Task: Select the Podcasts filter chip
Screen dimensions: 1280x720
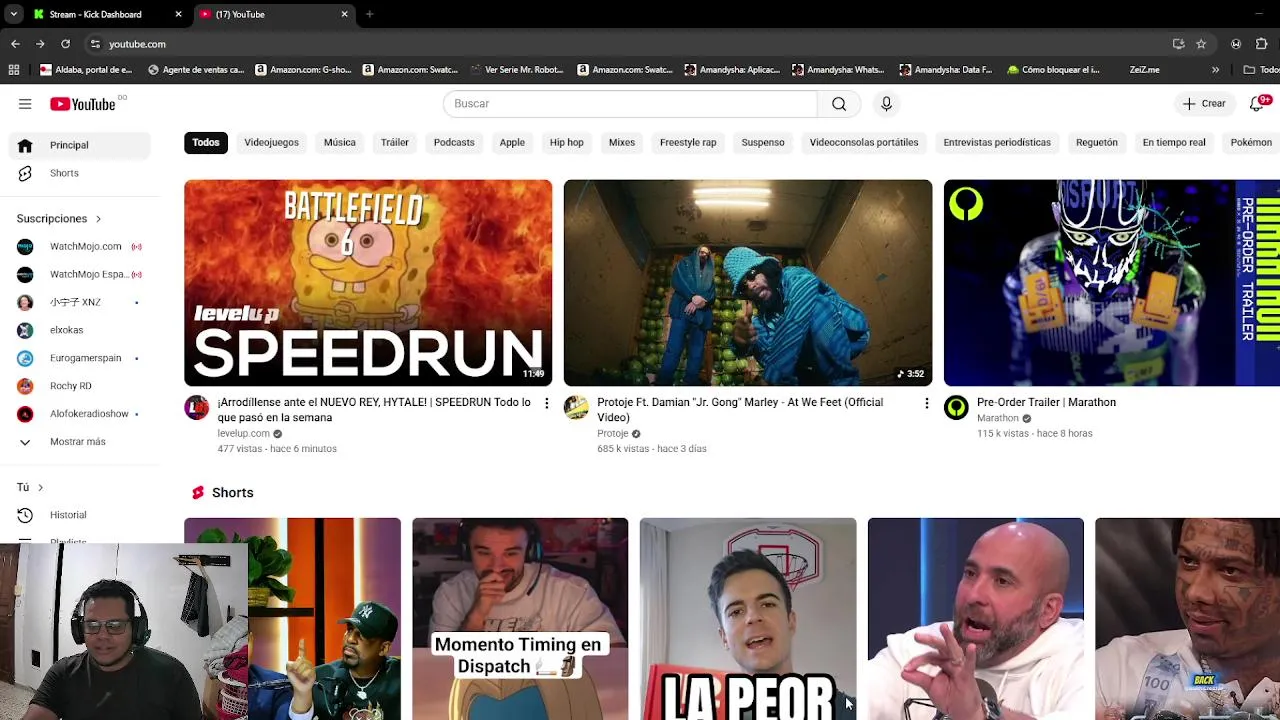Action: click(x=454, y=142)
